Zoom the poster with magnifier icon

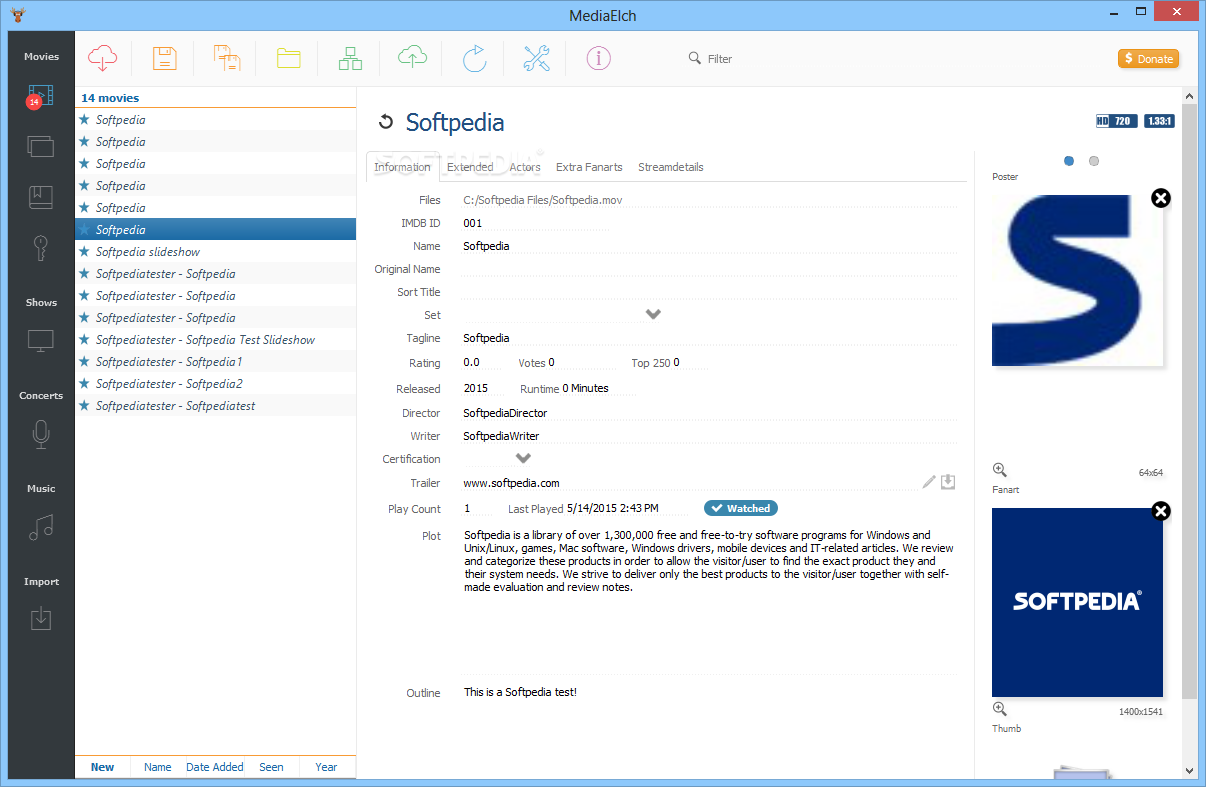click(999, 470)
